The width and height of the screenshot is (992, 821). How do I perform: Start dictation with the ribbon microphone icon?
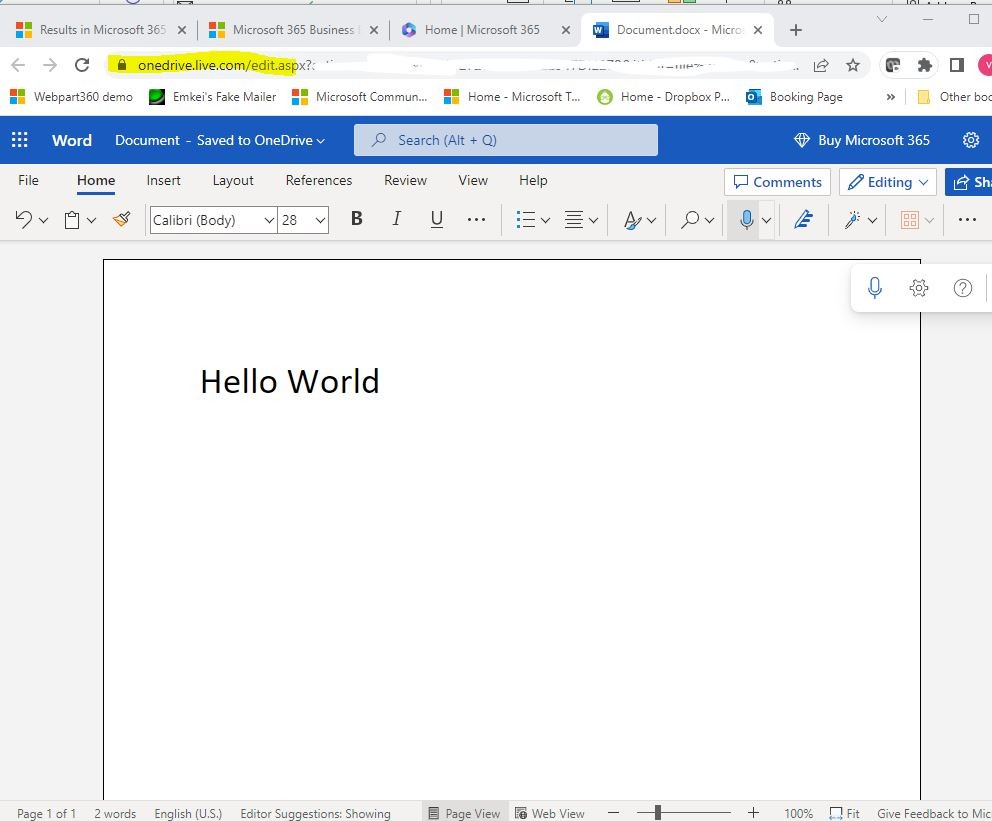pos(745,220)
